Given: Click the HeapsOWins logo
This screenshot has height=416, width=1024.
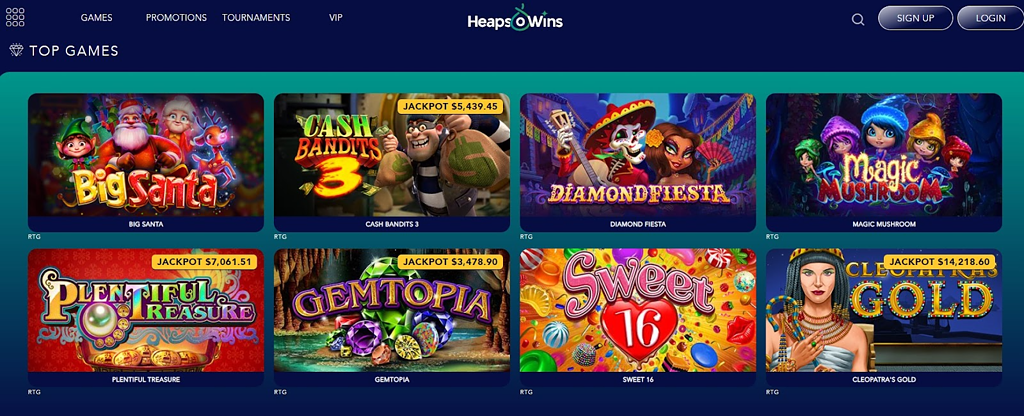Looking at the screenshot, I should tap(515, 18).
